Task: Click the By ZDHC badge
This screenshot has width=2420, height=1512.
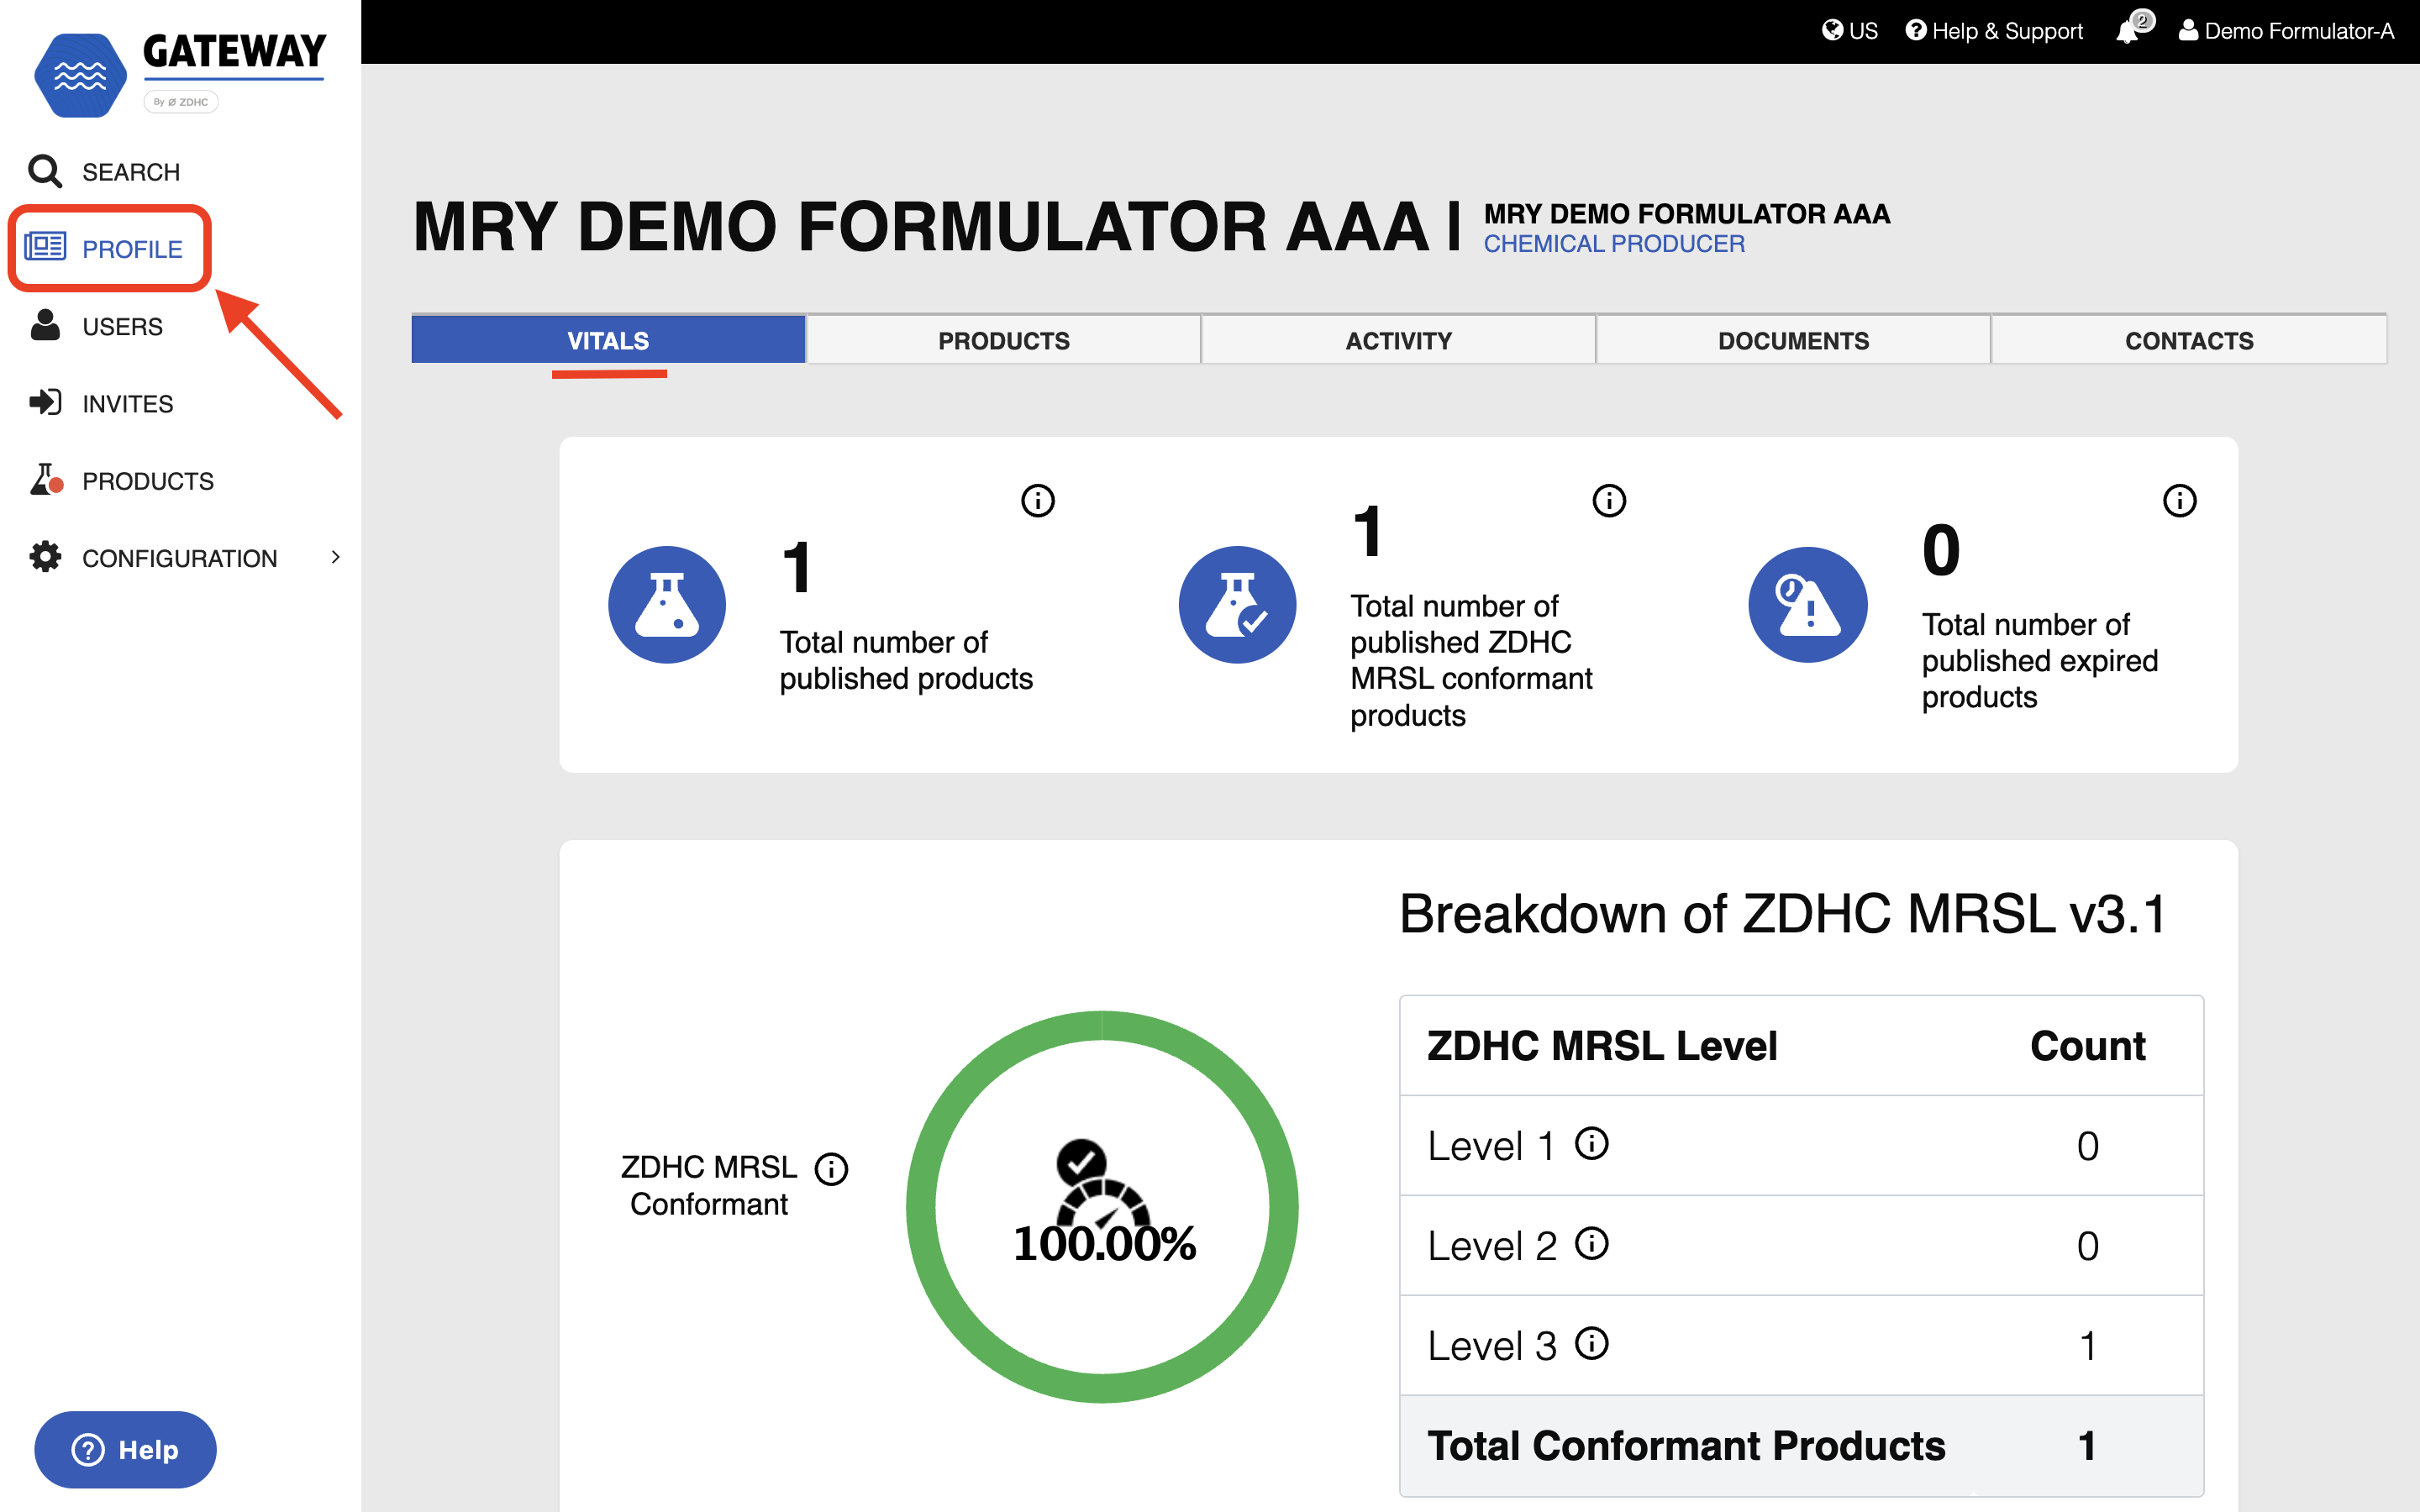Action: [x=181, y=102]
